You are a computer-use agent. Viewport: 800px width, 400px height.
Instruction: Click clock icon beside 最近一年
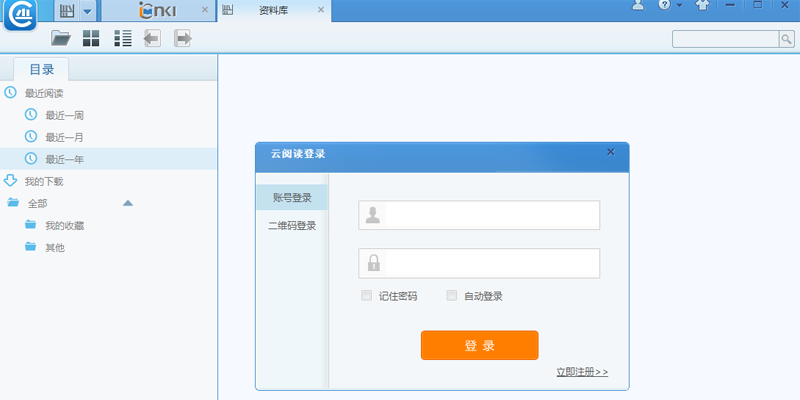pyautogui.click(x=31, y=158)
